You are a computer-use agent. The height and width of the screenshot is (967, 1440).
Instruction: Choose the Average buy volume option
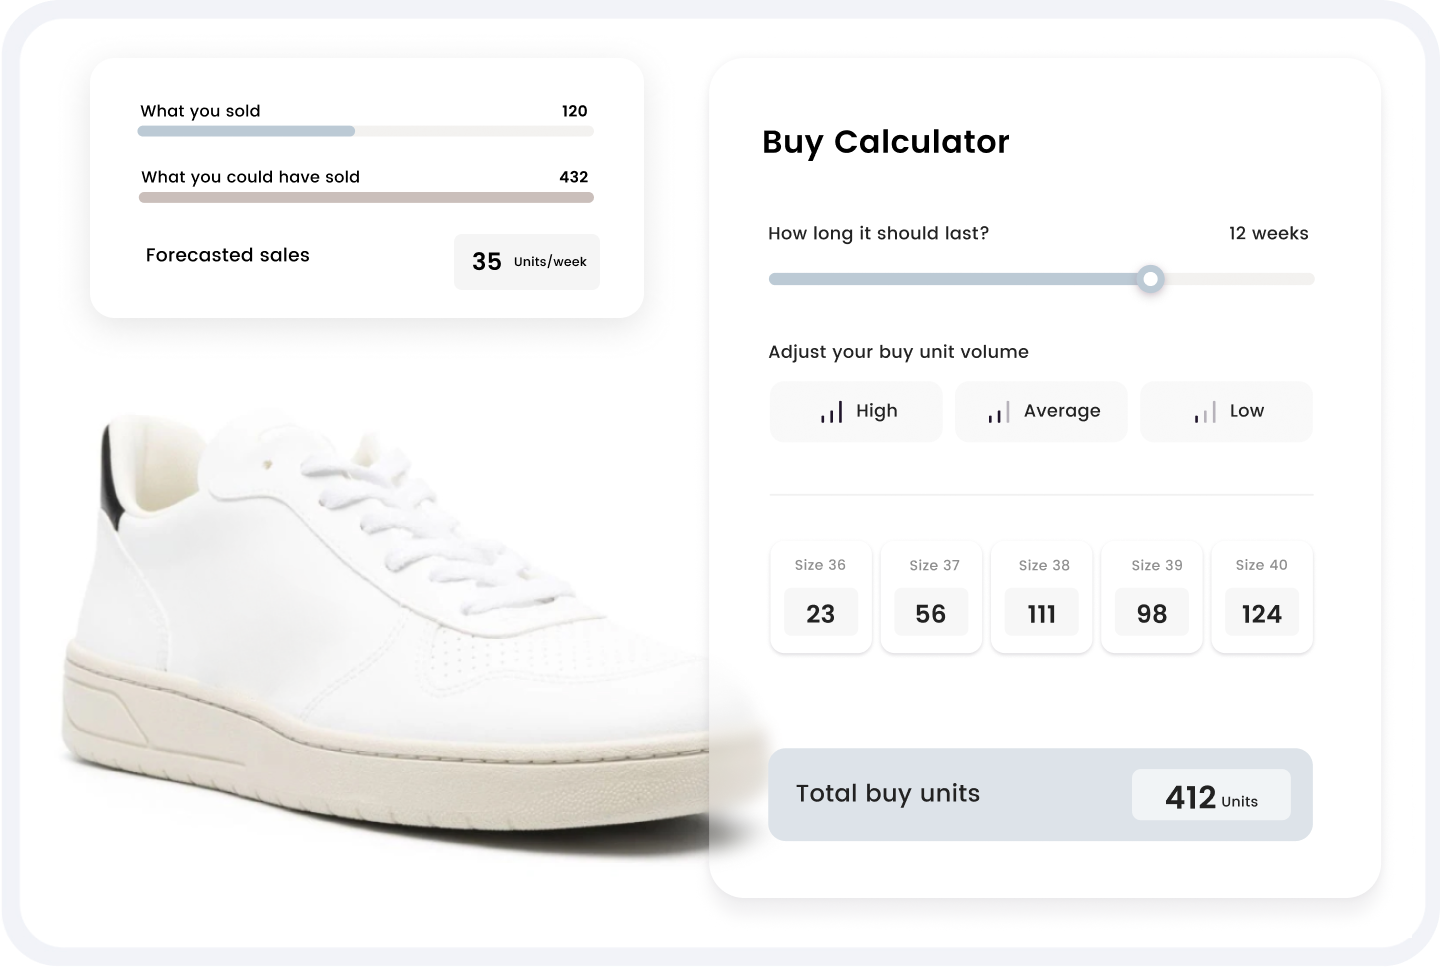pos(1041,411)
